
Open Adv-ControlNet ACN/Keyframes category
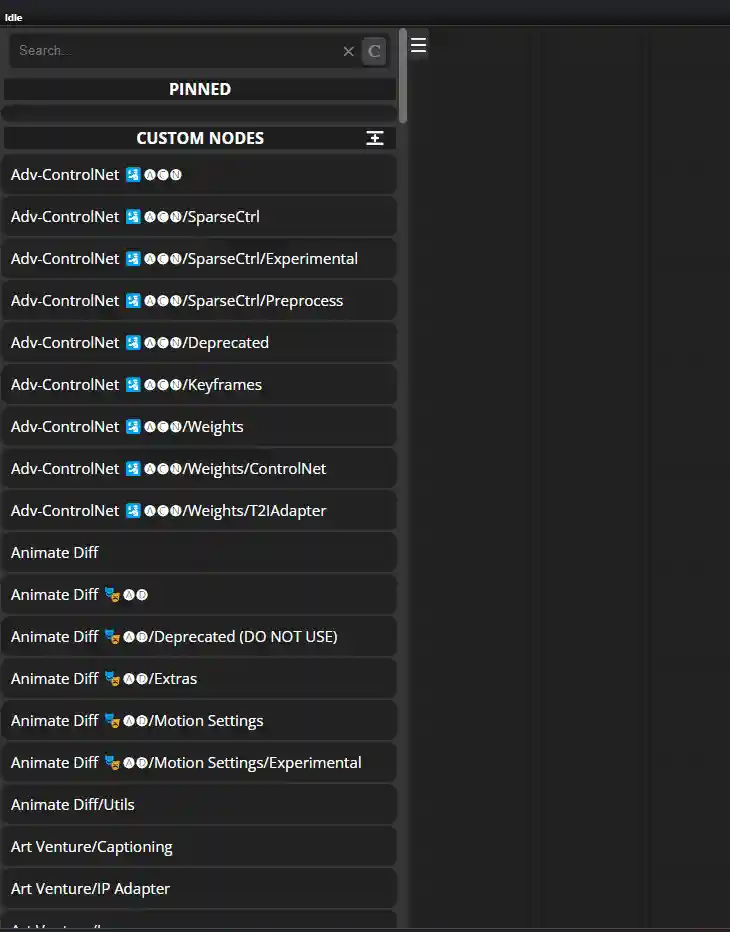(x=199, y=385)
